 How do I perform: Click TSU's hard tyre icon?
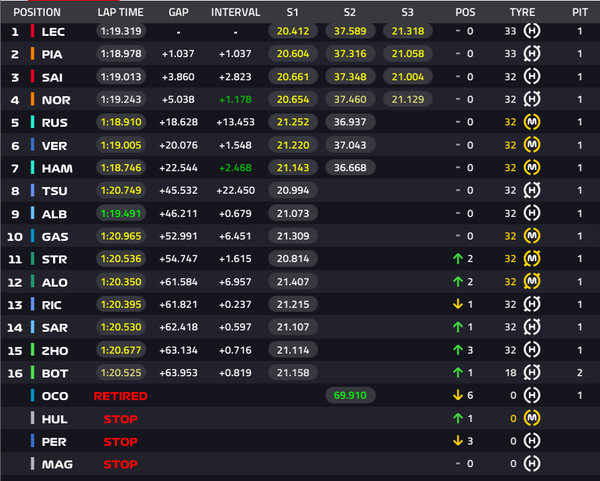tap(532, 190)
